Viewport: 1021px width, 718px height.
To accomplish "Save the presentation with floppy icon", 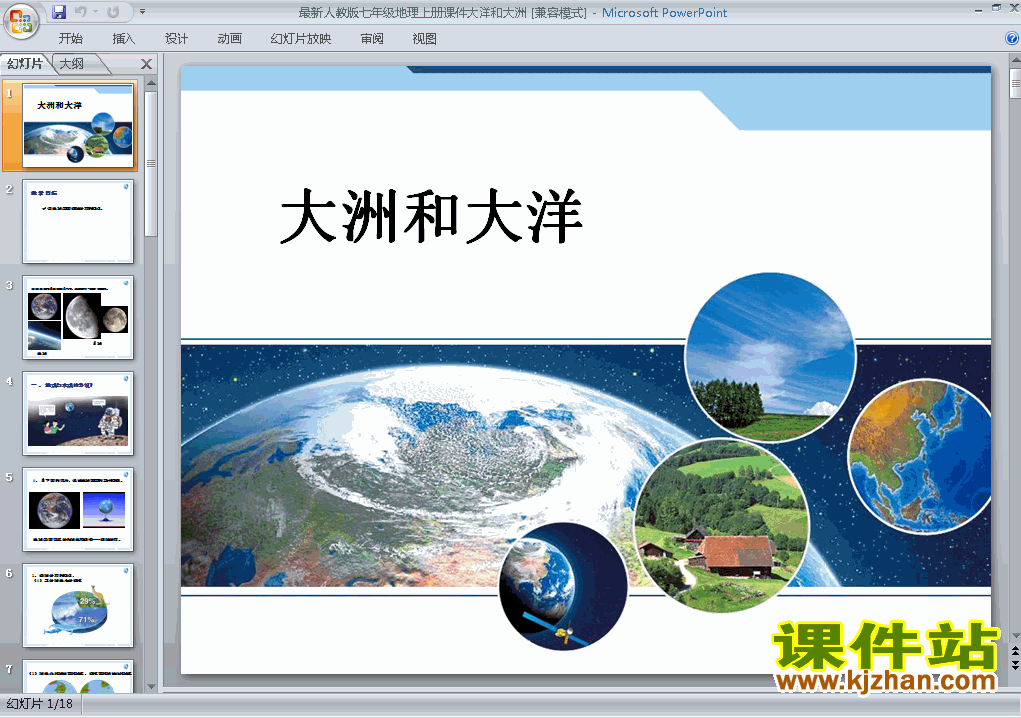I will click(x=59, y=12).
